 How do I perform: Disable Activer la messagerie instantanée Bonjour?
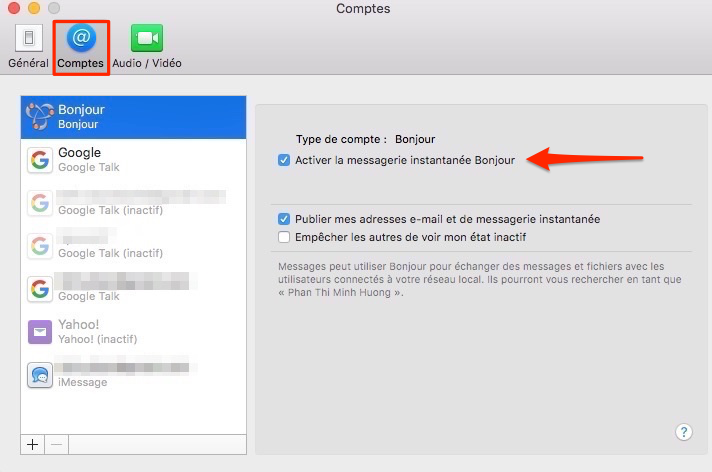tap(284, 160)
